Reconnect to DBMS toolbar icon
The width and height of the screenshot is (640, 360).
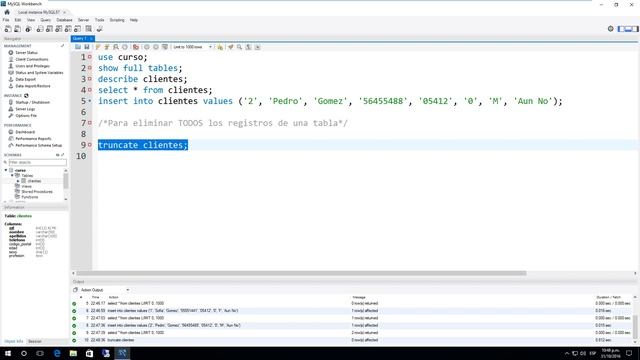[x=100, y=29]
